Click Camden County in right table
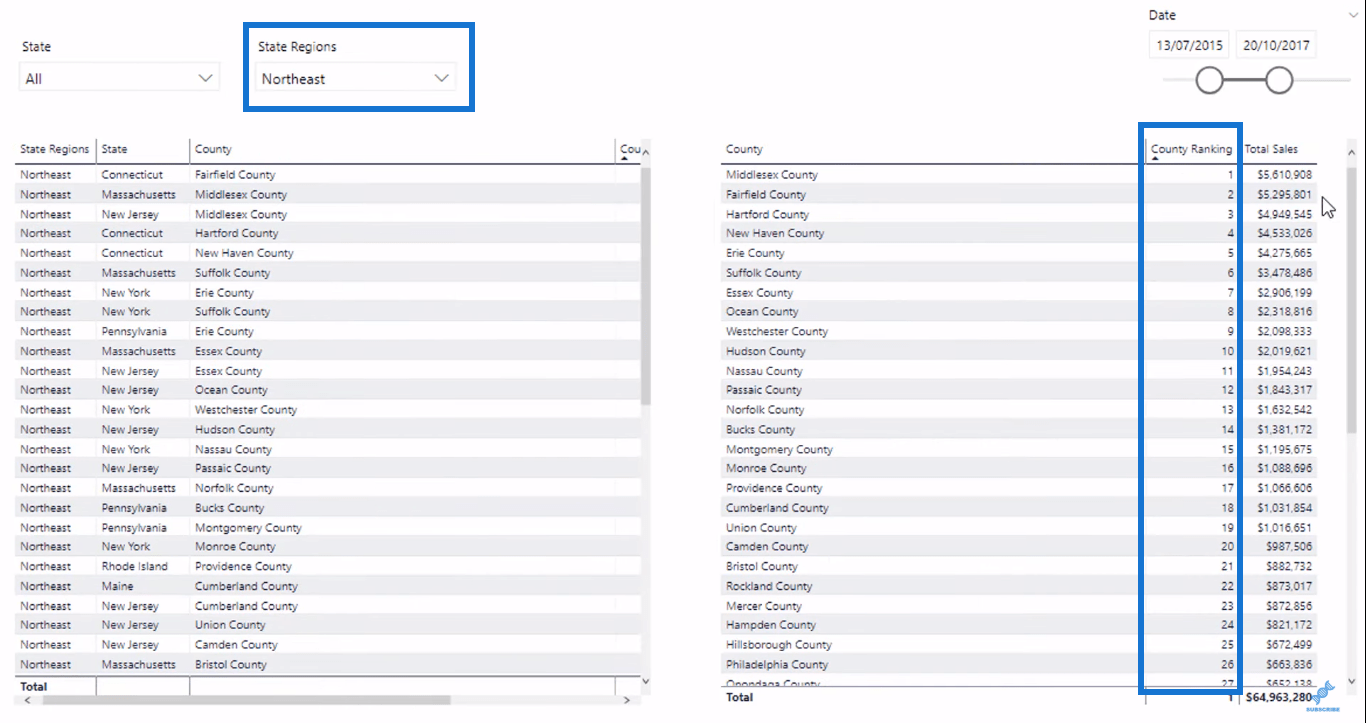 click(767, 547)
